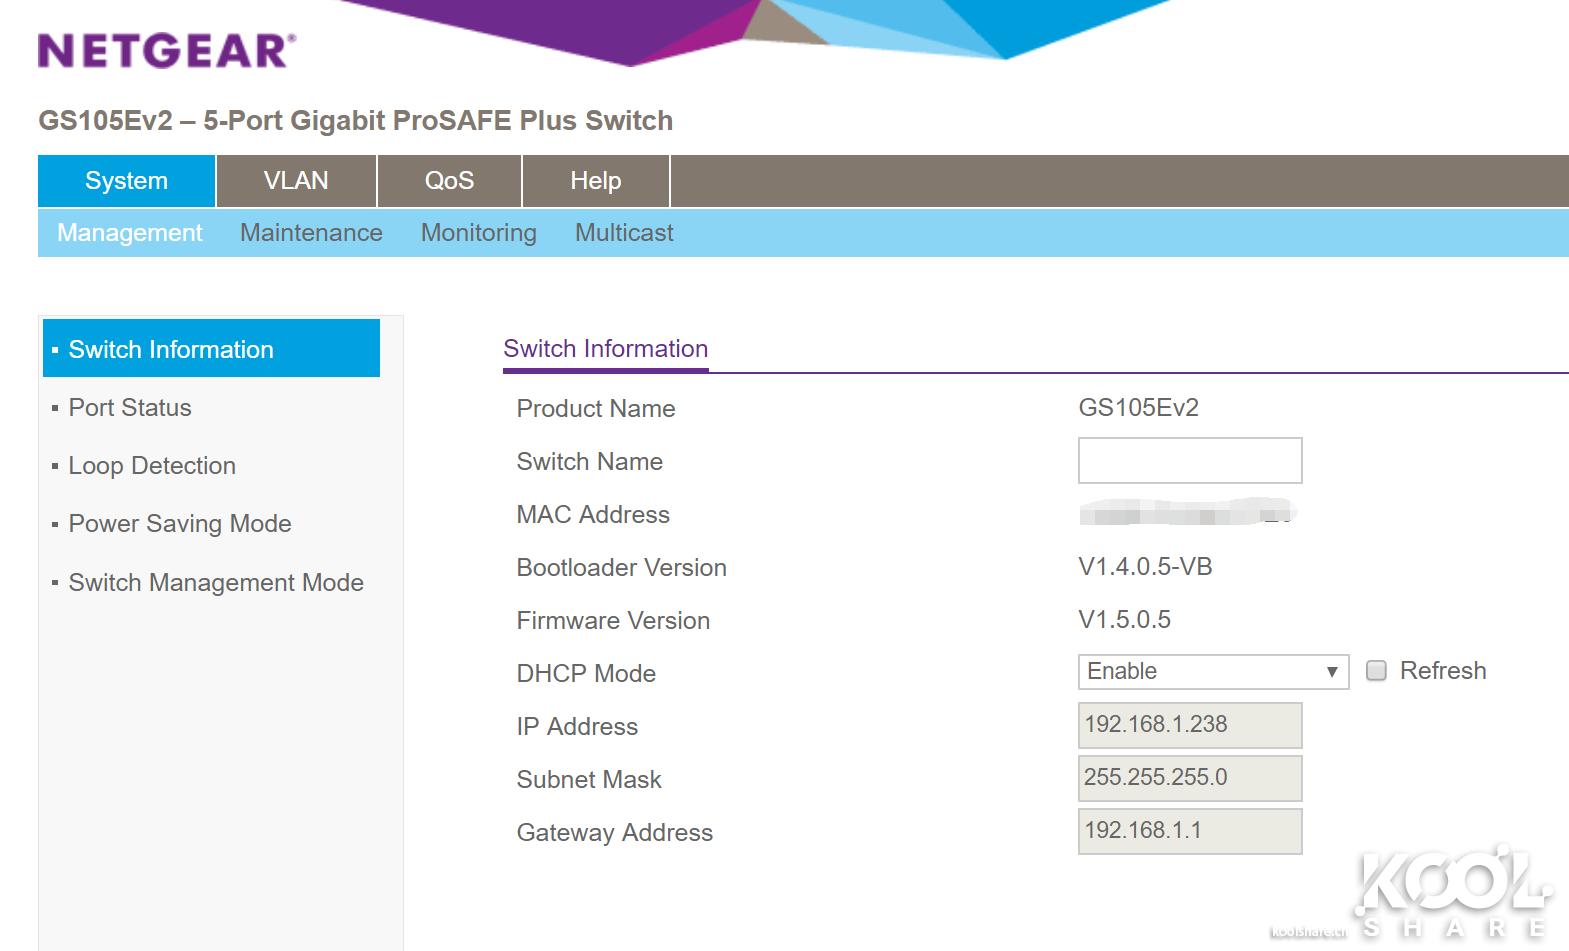
Task: Click the IP Address field
Action: click(1189, 725)
